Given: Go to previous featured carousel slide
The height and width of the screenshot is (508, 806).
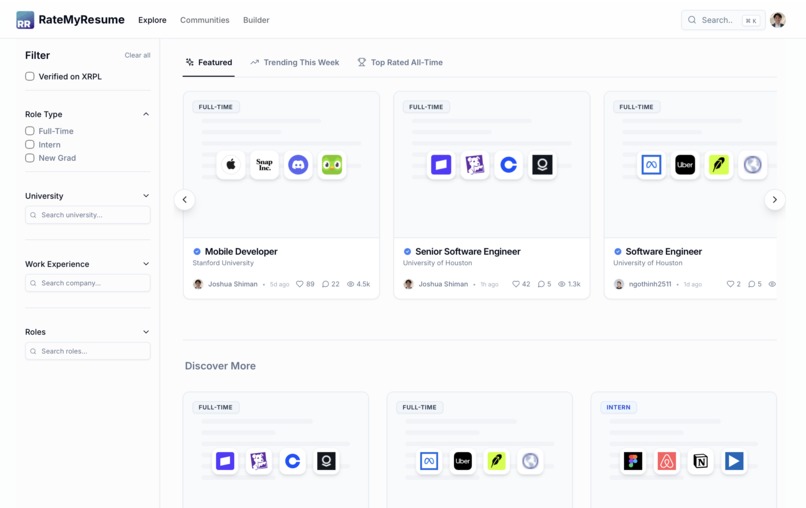Looking at the screenshot, I should (x=185, y=199).
